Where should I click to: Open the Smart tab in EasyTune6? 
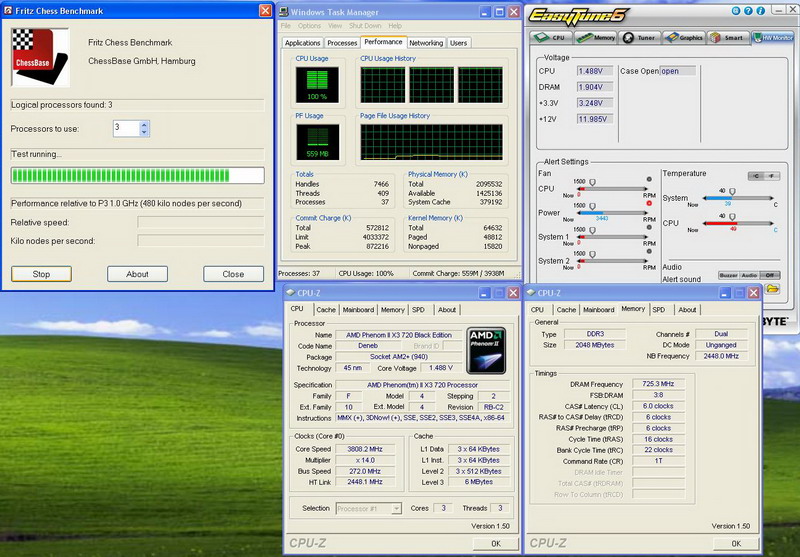(x=729, y=37)
